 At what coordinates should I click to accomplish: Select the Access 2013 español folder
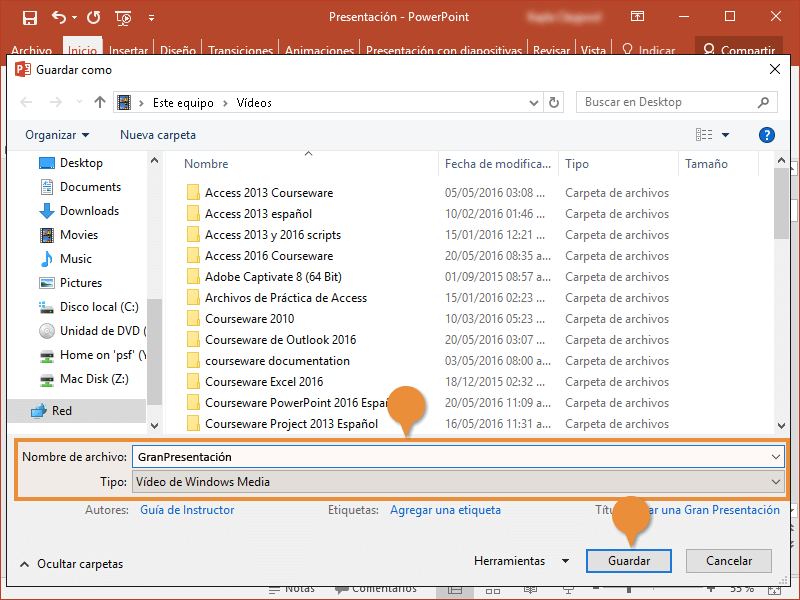tap(258, 214)
